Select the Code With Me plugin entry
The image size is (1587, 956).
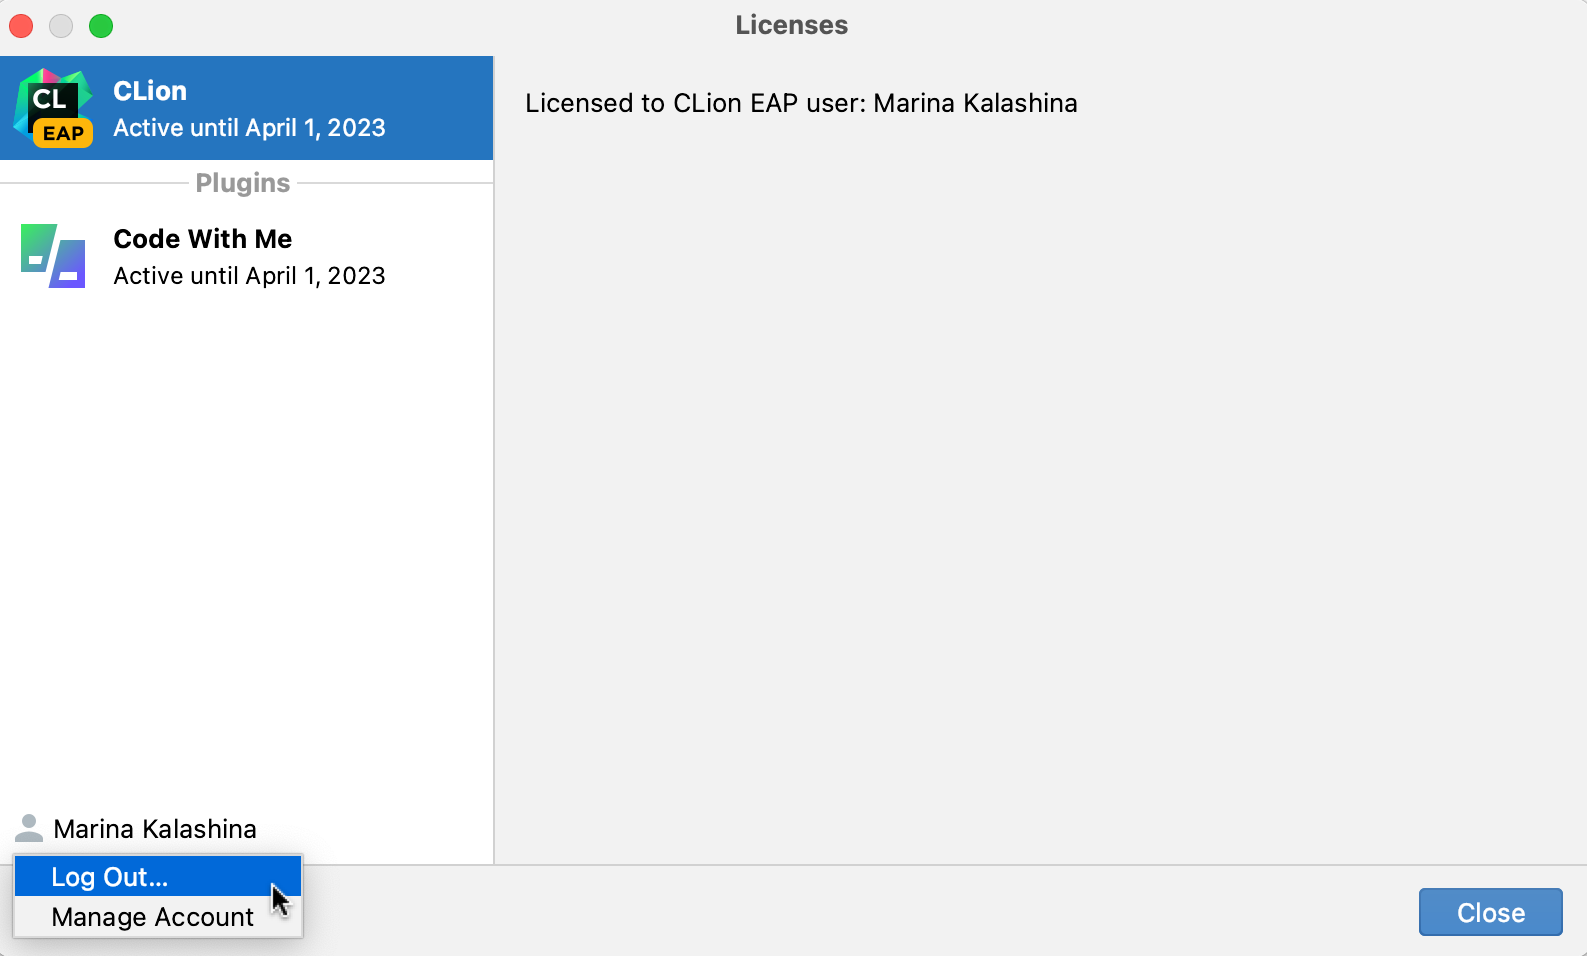pyautogui.click(x=246, y=256)
